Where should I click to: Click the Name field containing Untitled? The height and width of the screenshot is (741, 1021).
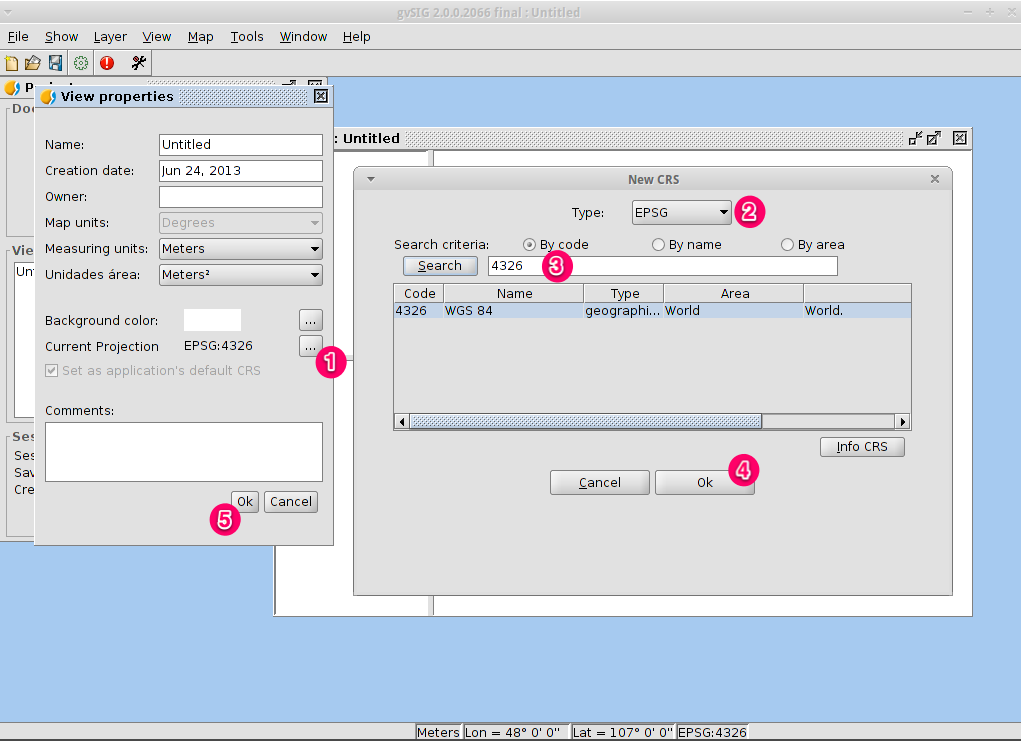pos(241,145)
